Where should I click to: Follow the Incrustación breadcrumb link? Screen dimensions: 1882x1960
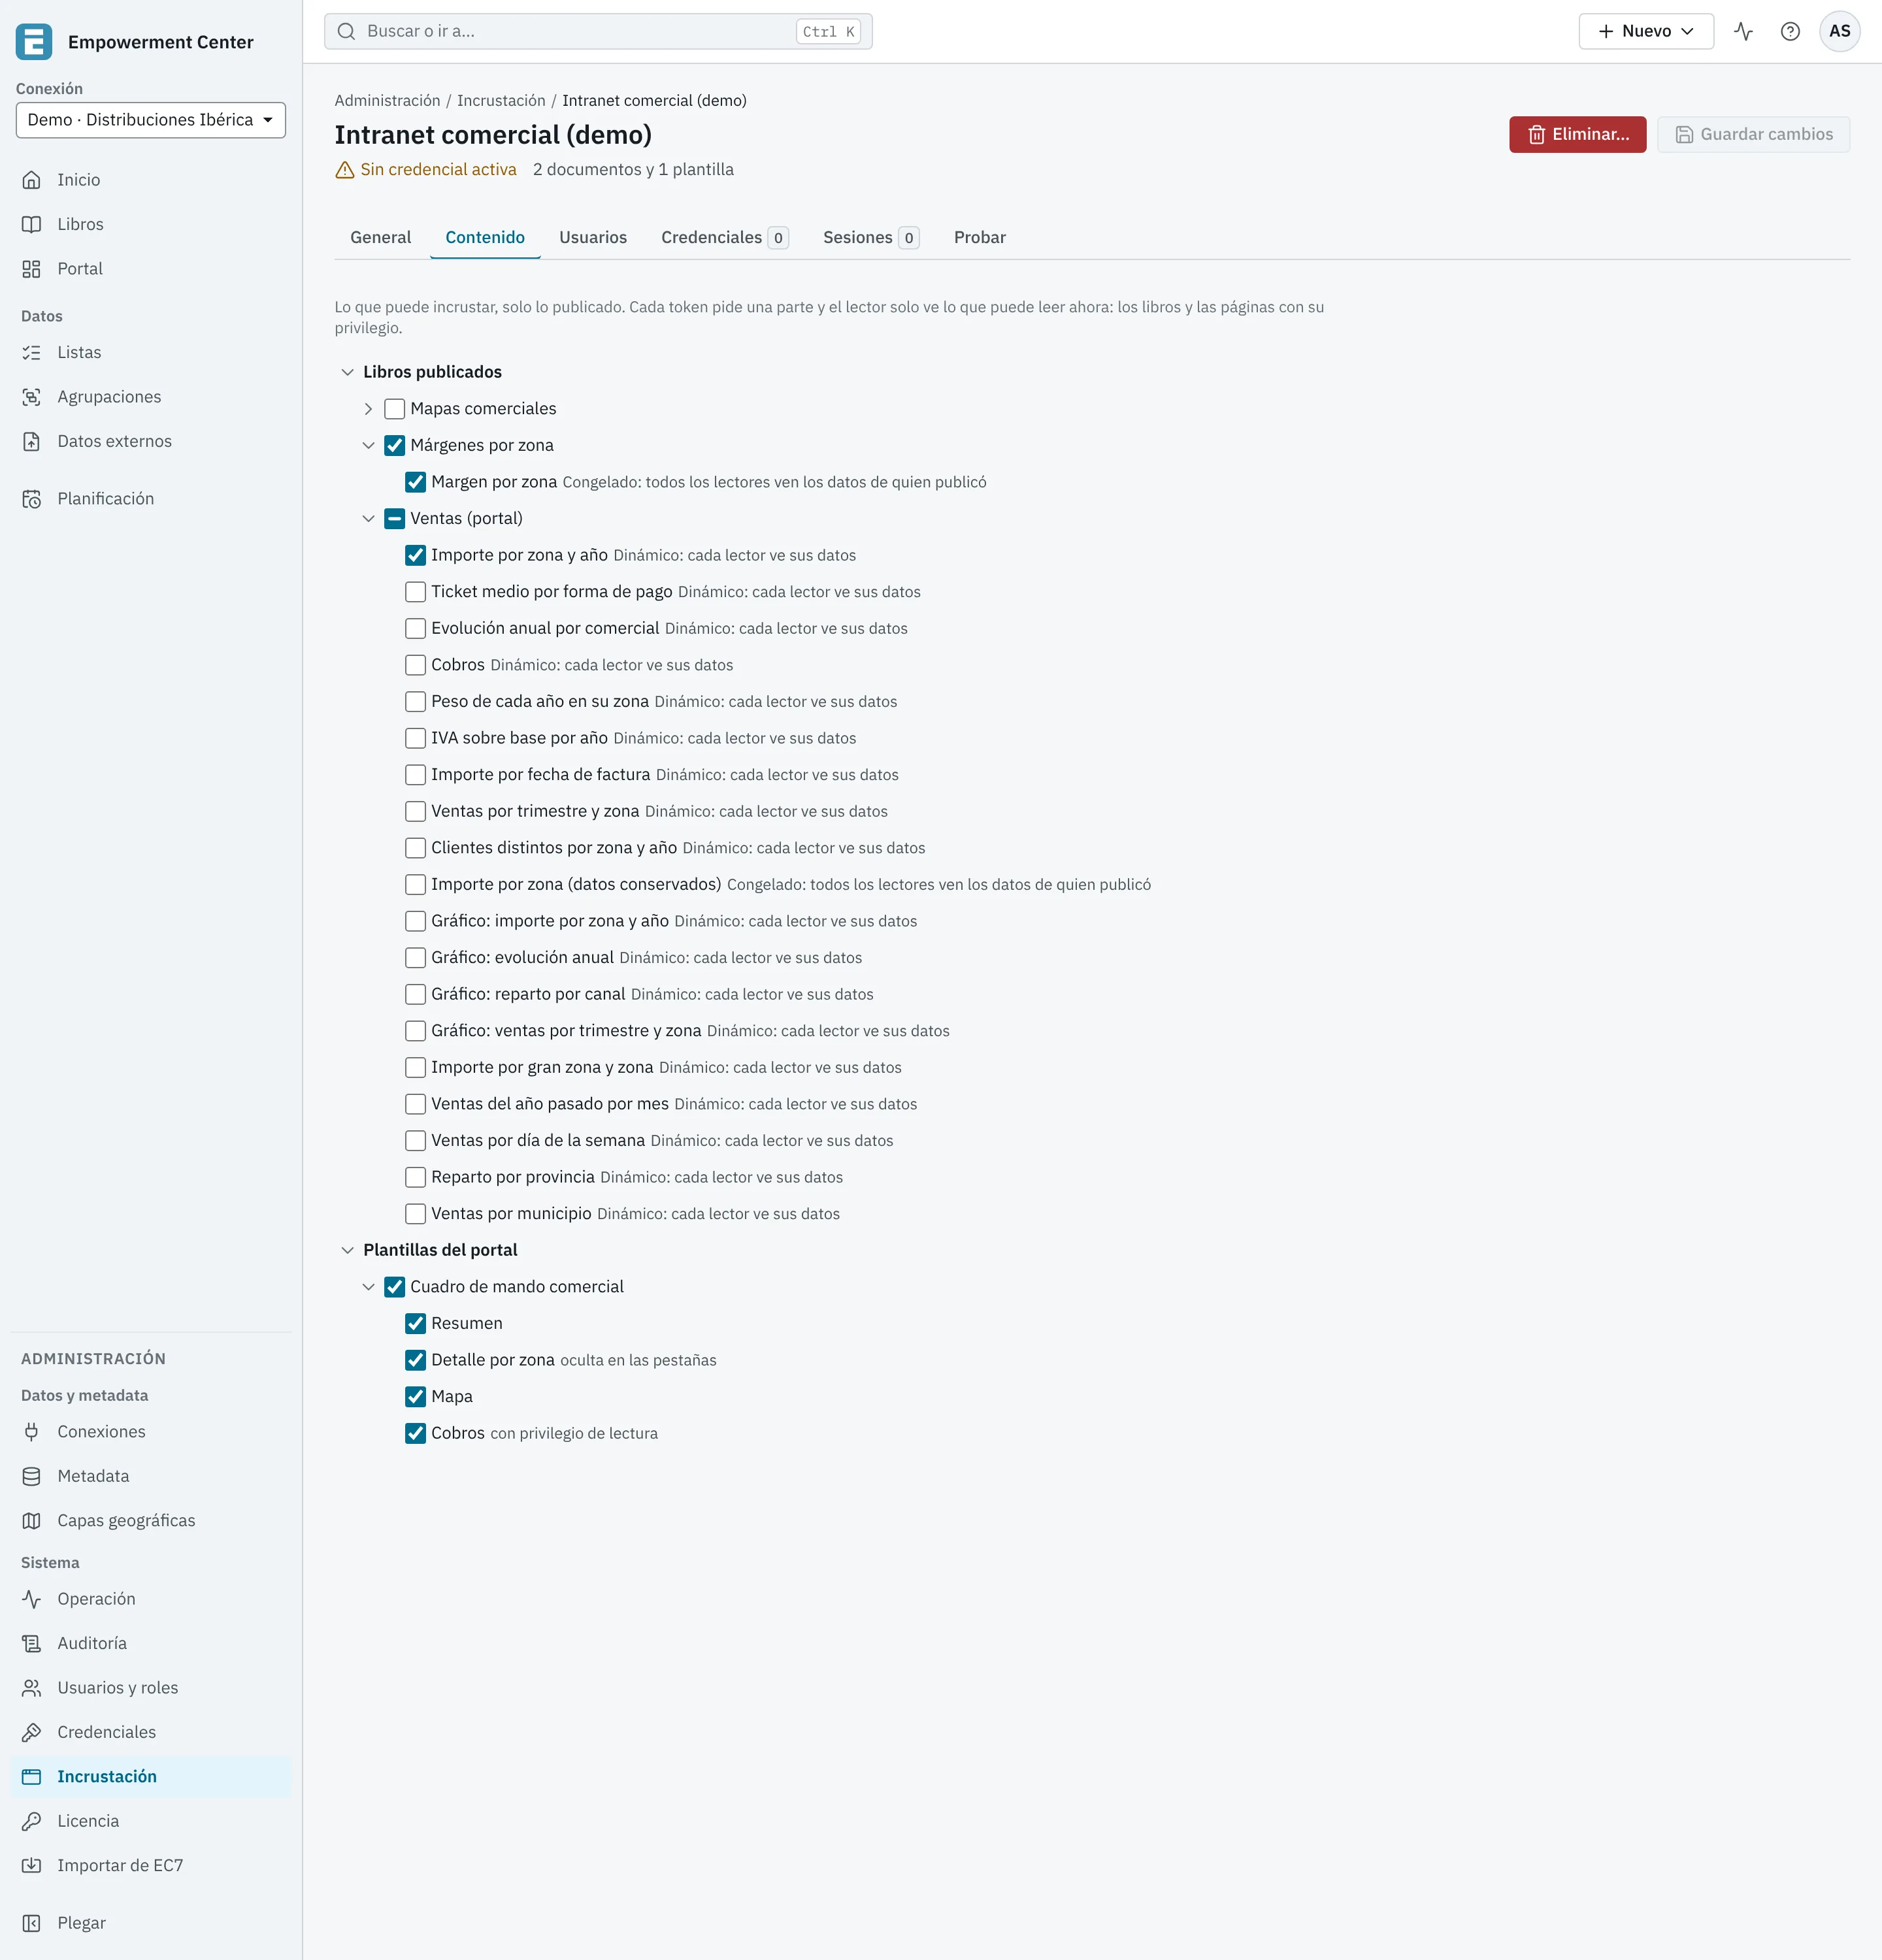(x=501, y=100)
